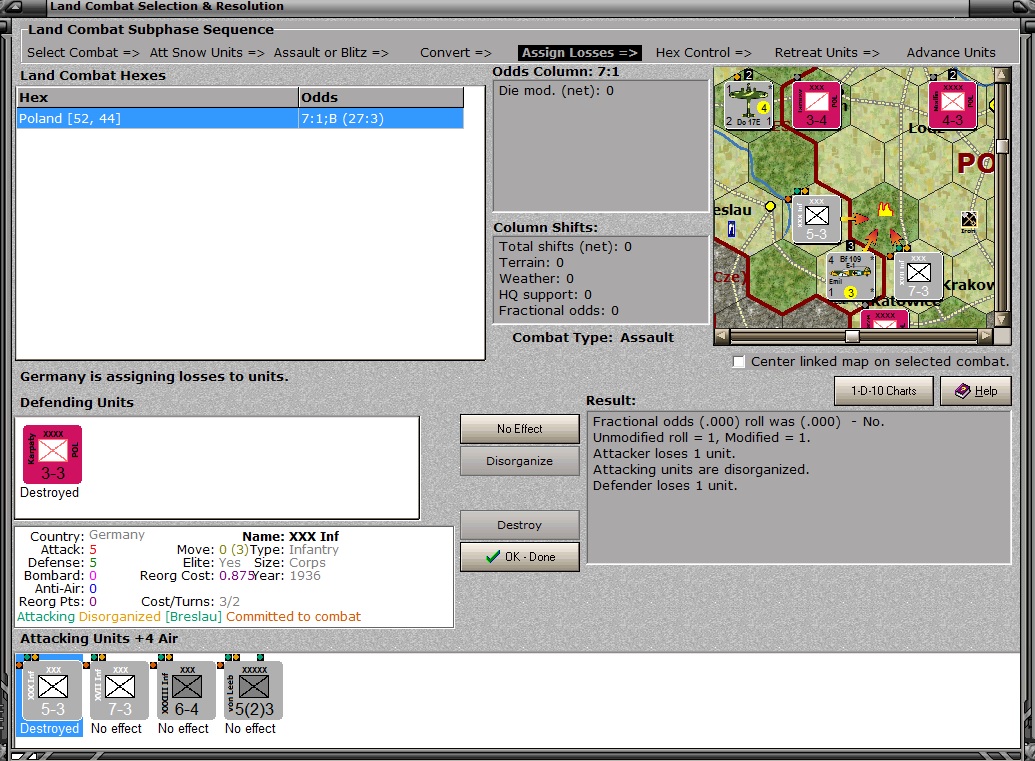Click the Polish 4-3 army counter on map

point(952,105)
